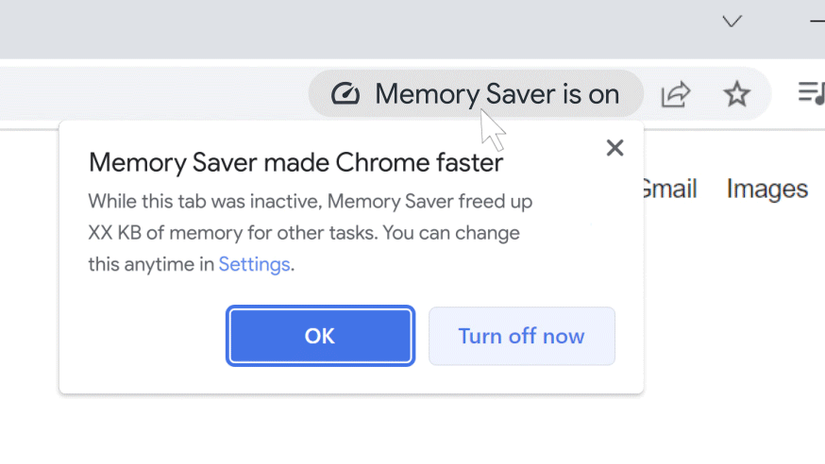Image resolution: width=825 pixels, height=464 pixels.
Task: Click the 'Memory Saver is on' chip label
Action: (496, 94)
